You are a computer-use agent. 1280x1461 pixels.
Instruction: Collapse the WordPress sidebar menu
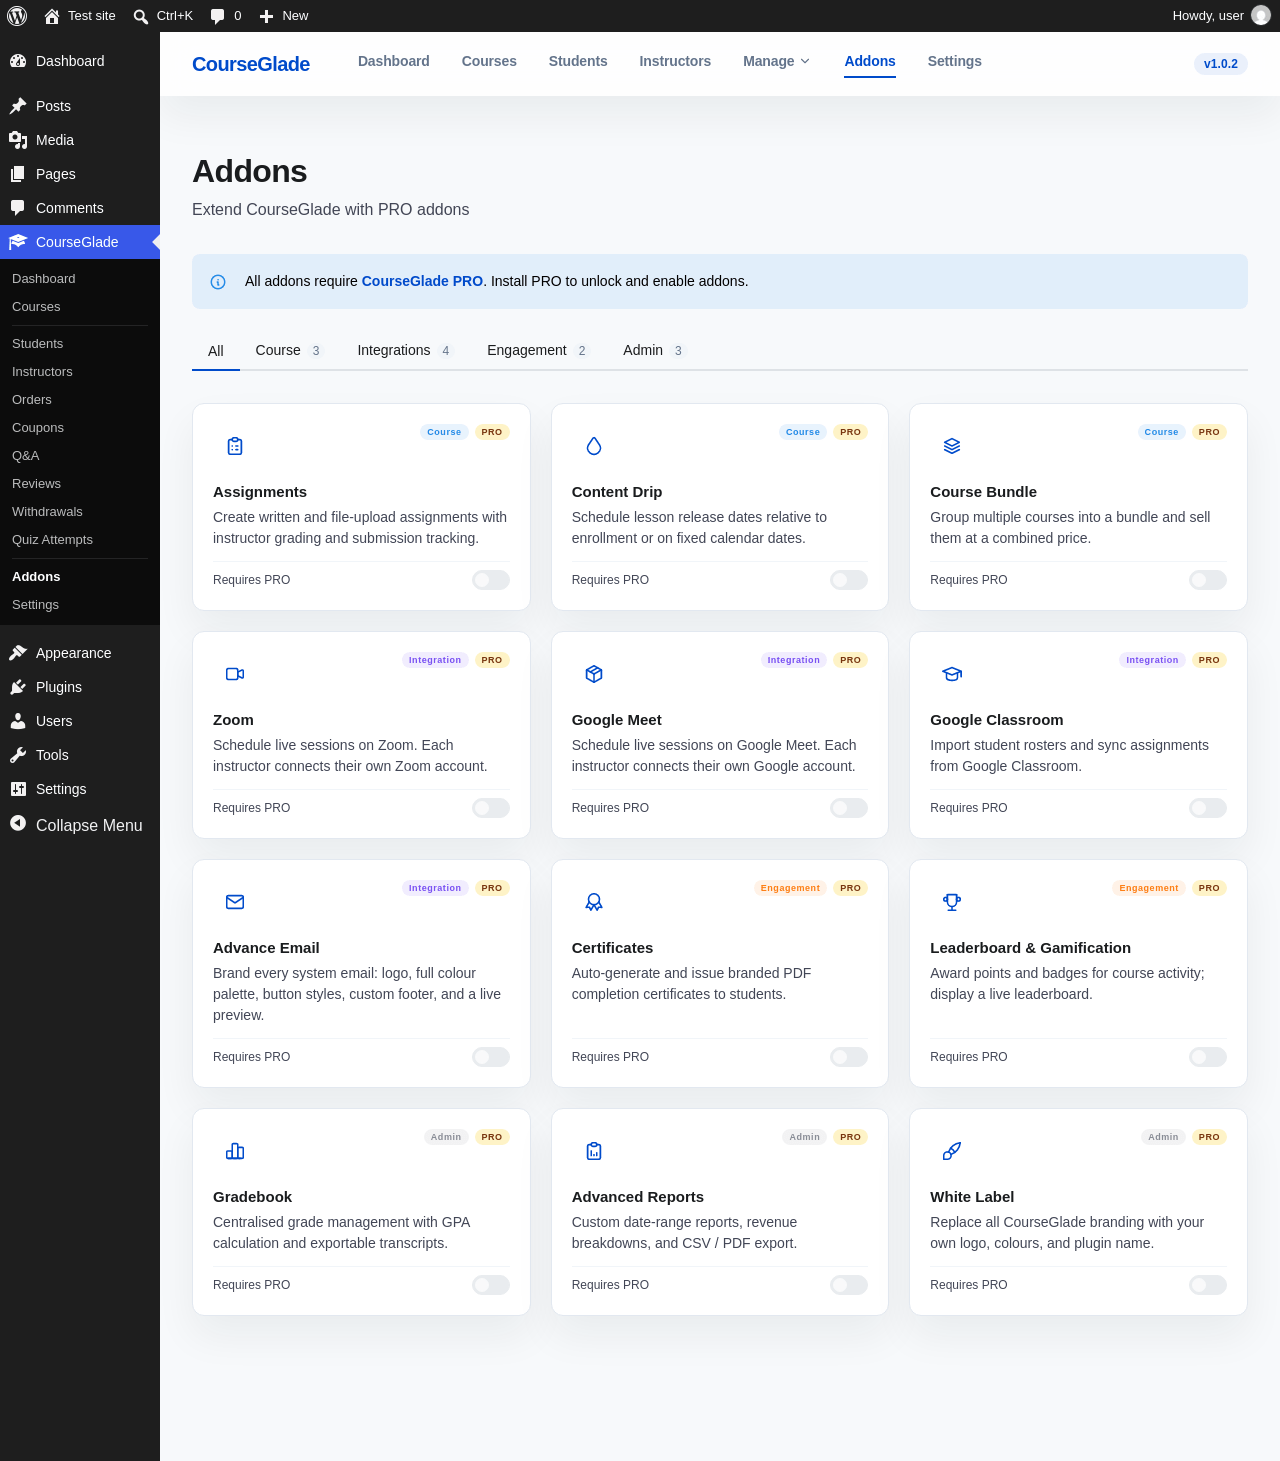point(76,825)
